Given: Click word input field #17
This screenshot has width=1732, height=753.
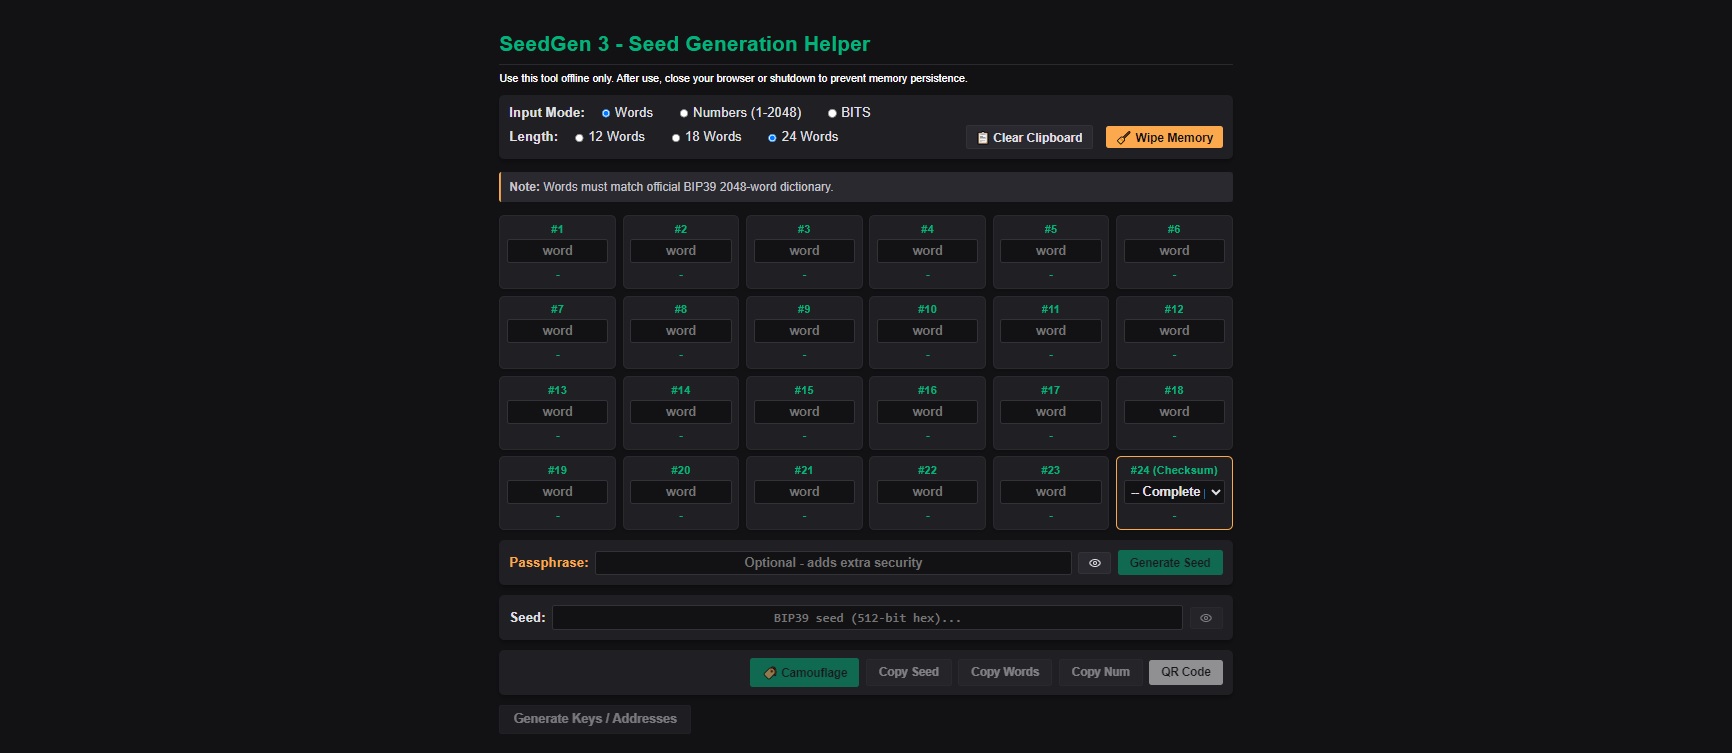Looking at the screenshot, I should point(1051,412).
